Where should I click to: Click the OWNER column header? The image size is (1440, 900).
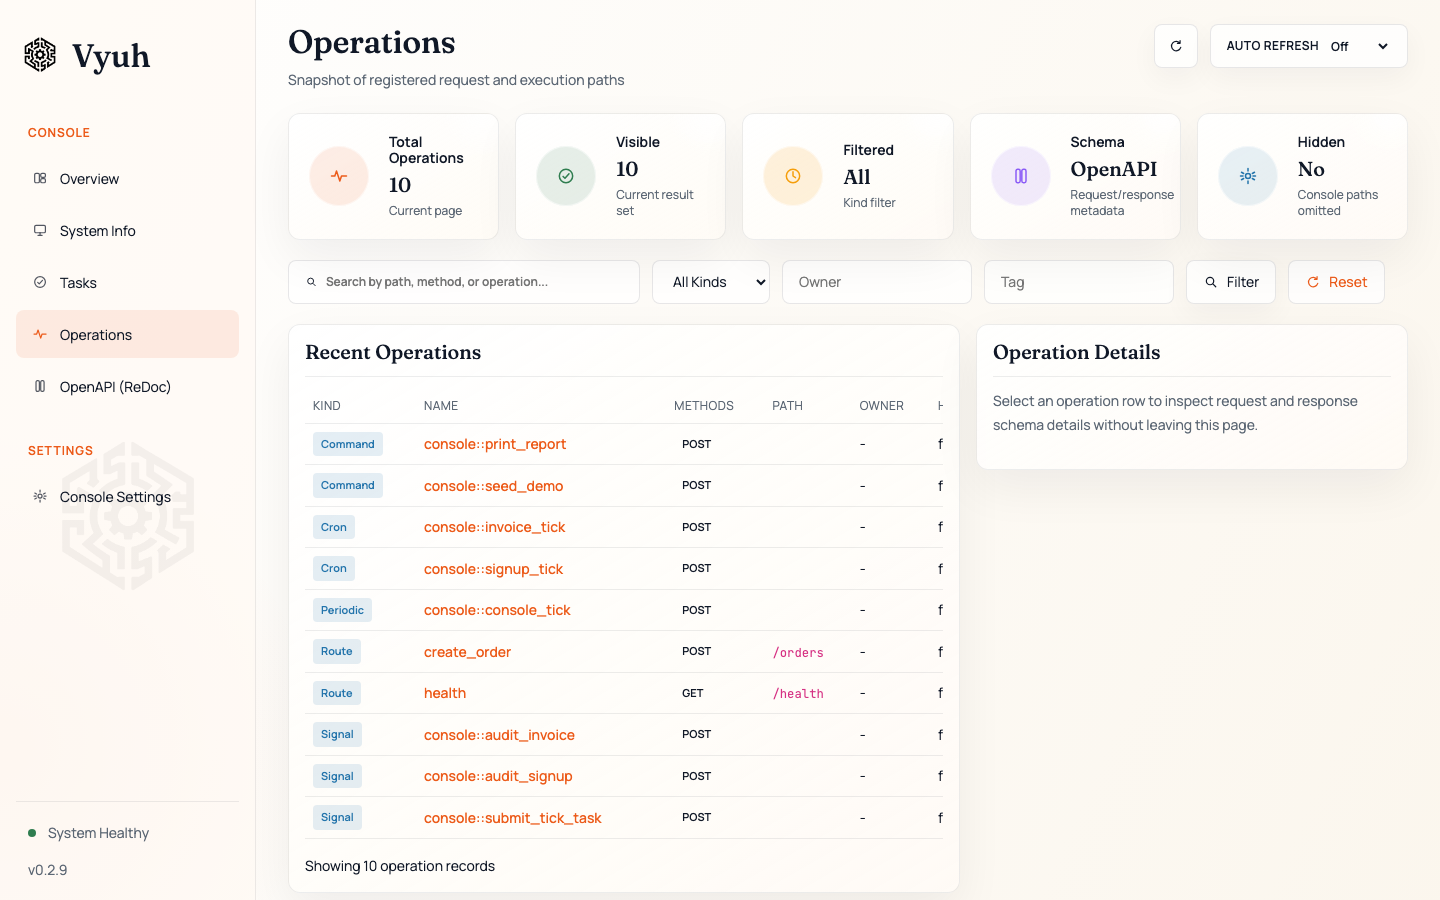tap(882, 406)
